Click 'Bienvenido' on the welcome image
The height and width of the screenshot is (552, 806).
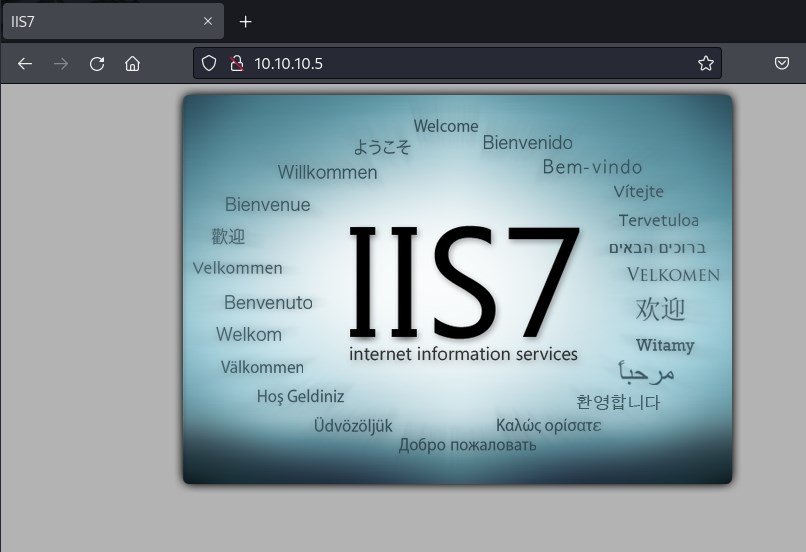[527, 143]
